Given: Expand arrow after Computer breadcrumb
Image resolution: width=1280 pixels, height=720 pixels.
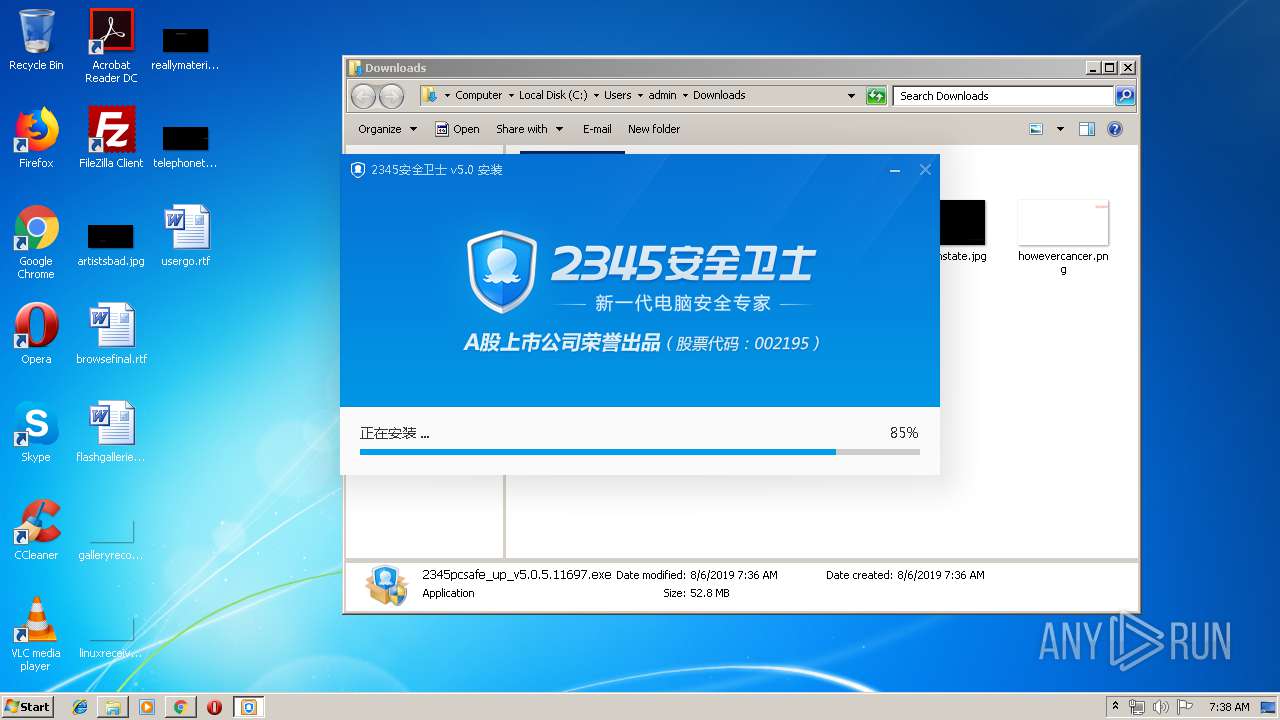Looking at the screenshot, I should pos(511,96).
